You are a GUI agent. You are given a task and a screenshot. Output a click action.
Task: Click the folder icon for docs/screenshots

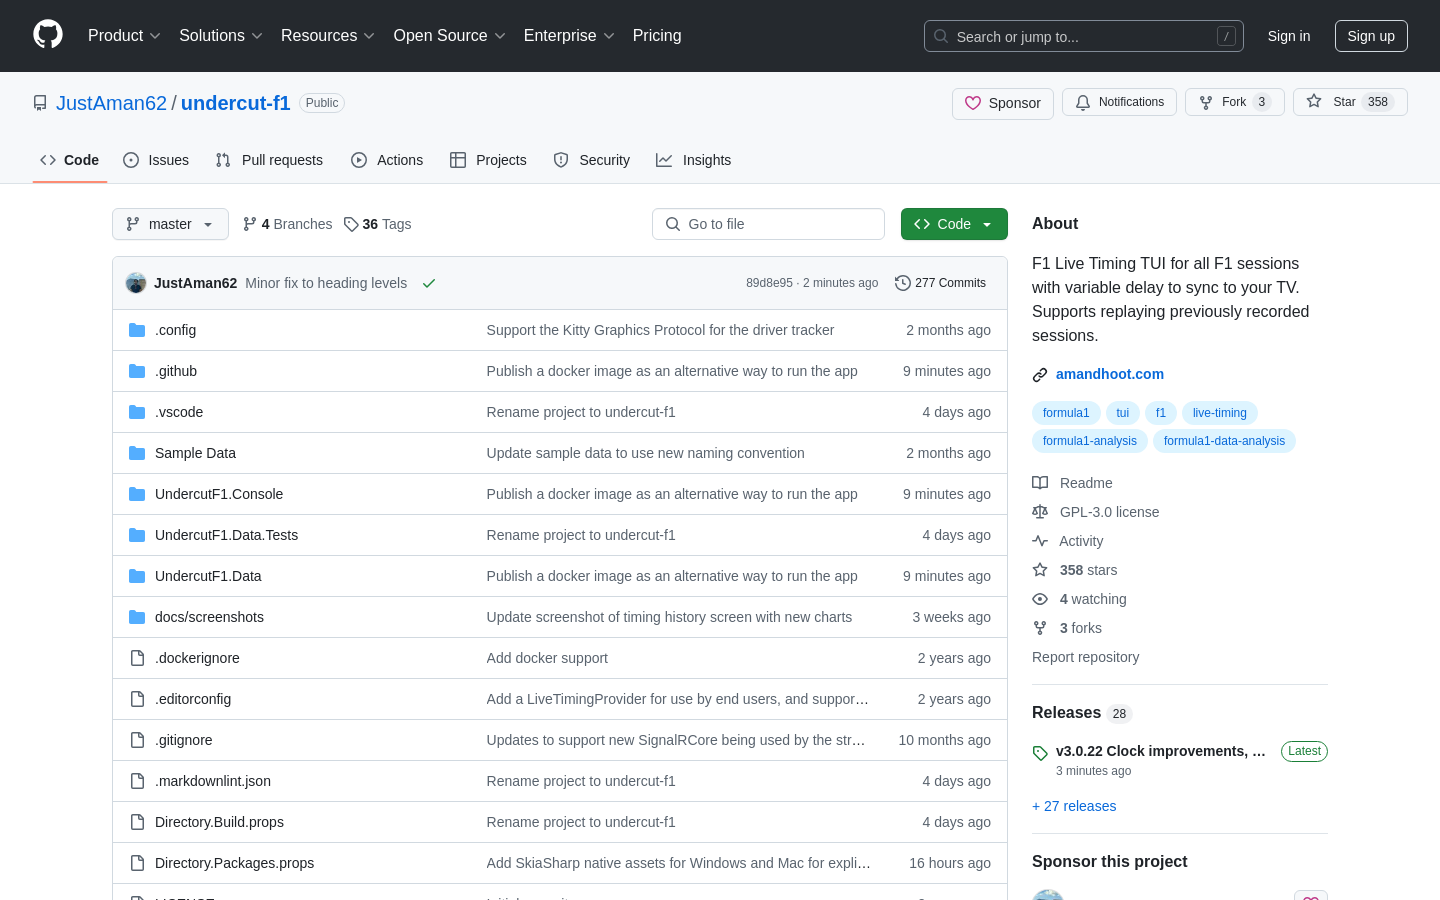(x=137, y=617)
